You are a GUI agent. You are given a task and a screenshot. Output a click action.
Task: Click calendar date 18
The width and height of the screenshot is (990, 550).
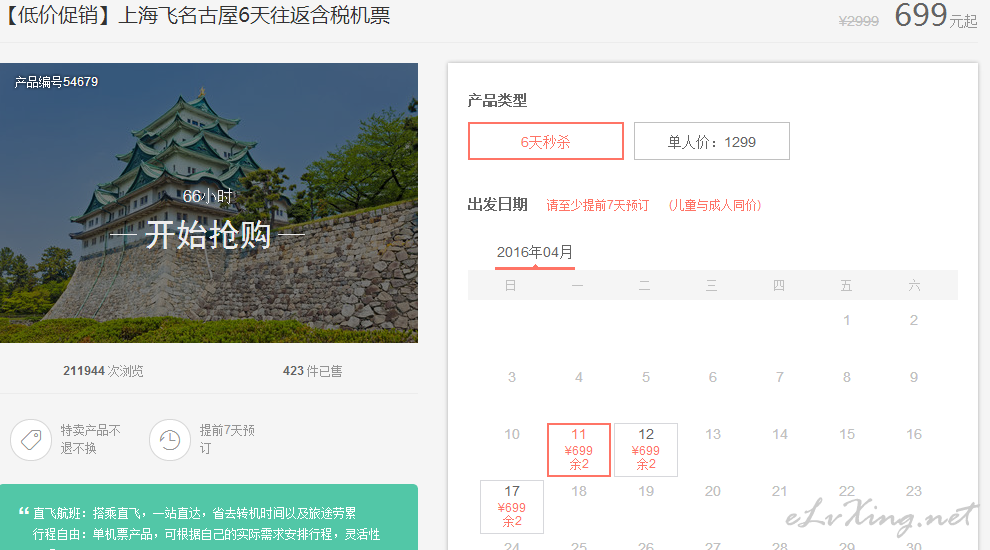[579, 491]
